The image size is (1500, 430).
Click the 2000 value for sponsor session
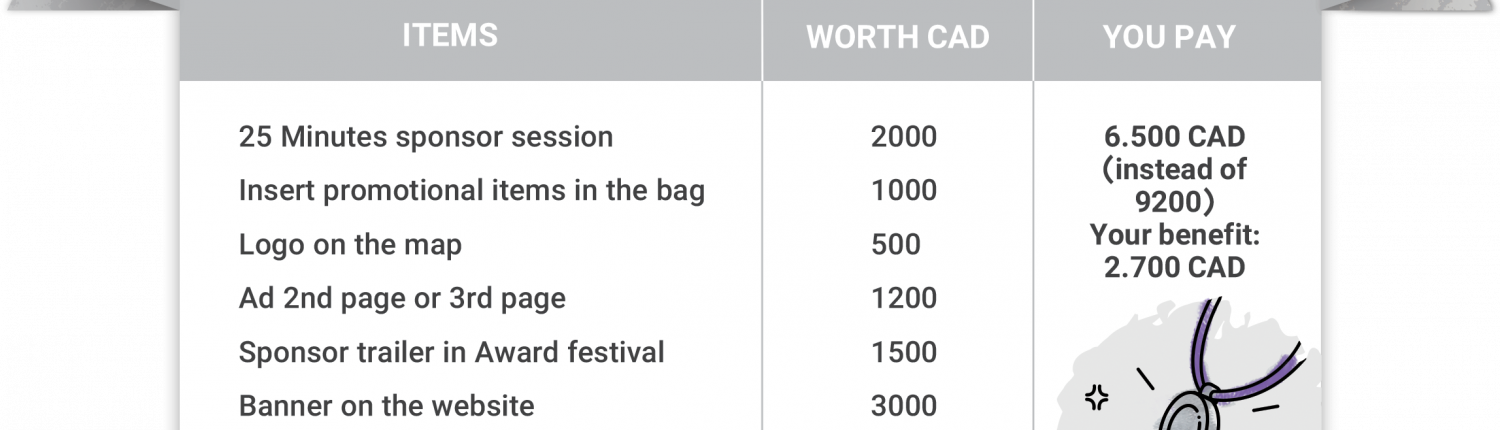[903, 137]
